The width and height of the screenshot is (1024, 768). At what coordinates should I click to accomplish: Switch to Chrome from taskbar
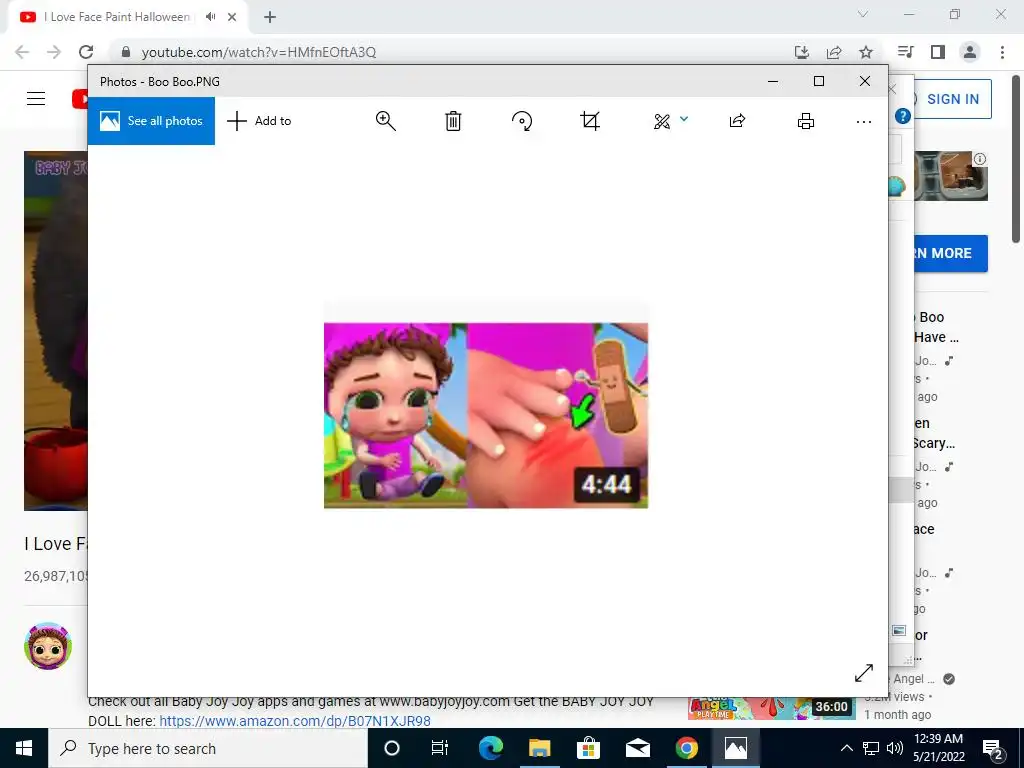686,748
